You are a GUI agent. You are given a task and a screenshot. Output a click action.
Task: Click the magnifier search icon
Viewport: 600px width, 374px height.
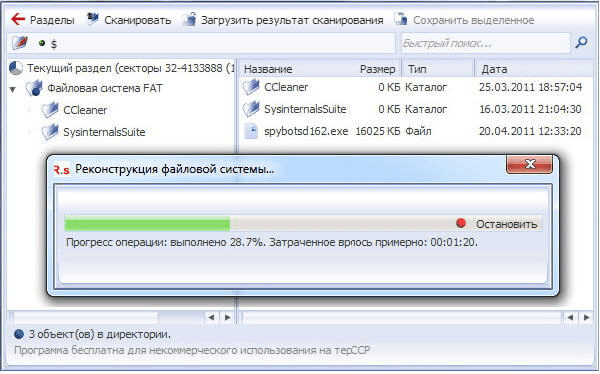581,42
